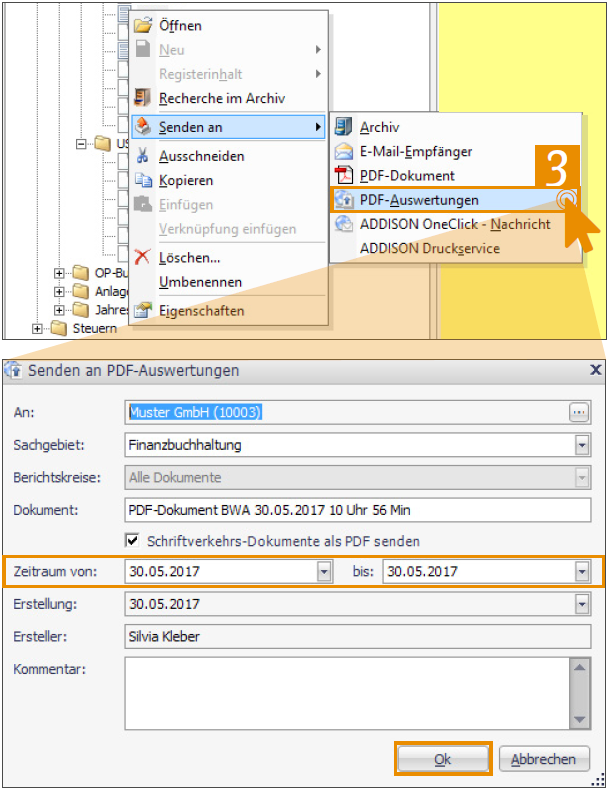609x791 pixels.
Task: Click Kommentar scrollbar up arrow
Action: pyautogui.click(x=579, y=667)
